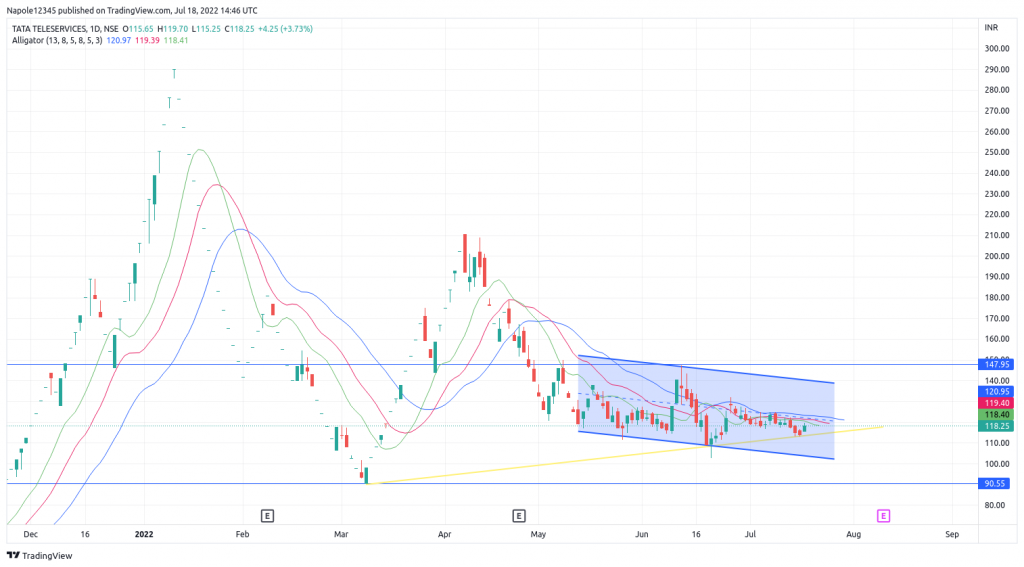Open the late-April earnings E marker

(x=519, y=516)
